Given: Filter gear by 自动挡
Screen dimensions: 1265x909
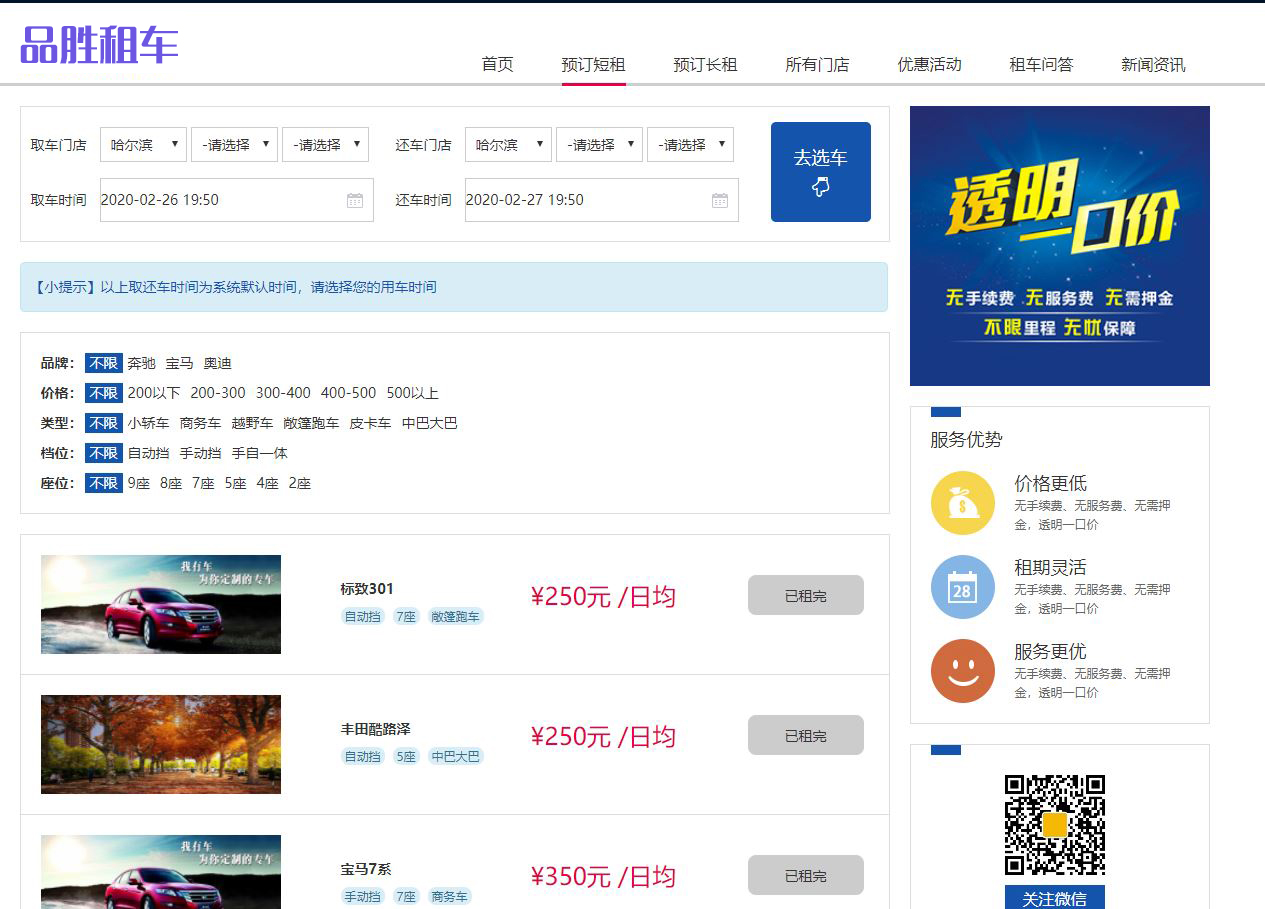Looking at the screenshot, I should (148, 453).
